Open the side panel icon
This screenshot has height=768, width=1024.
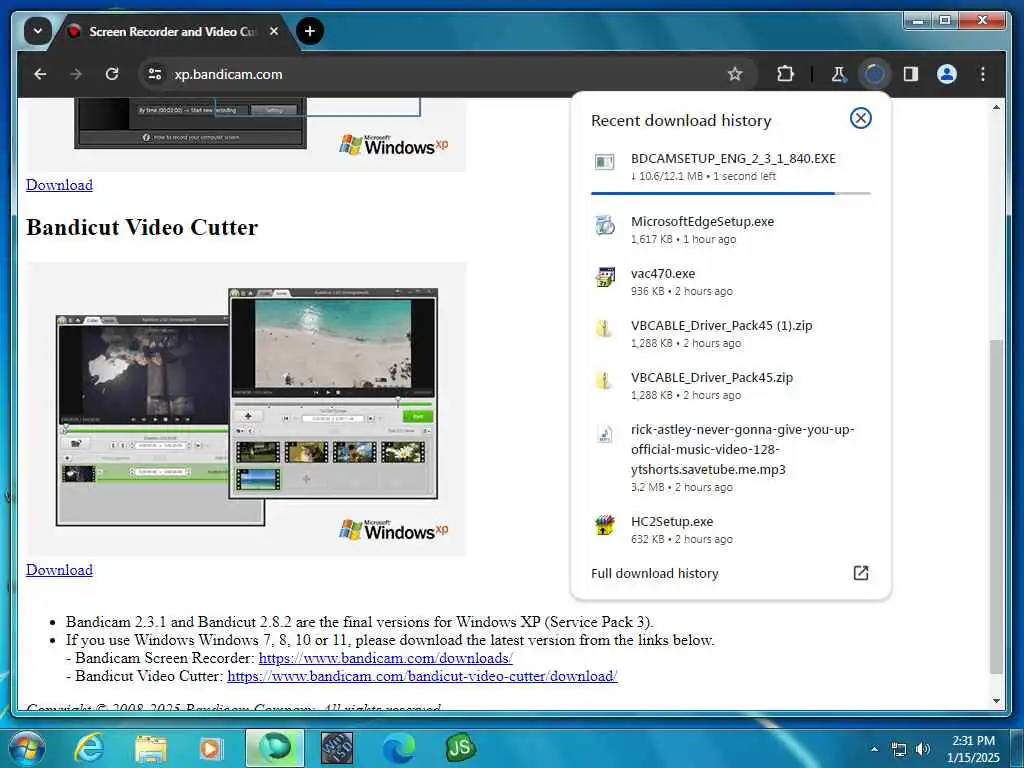pyautogui.click(x=910, y=74)
